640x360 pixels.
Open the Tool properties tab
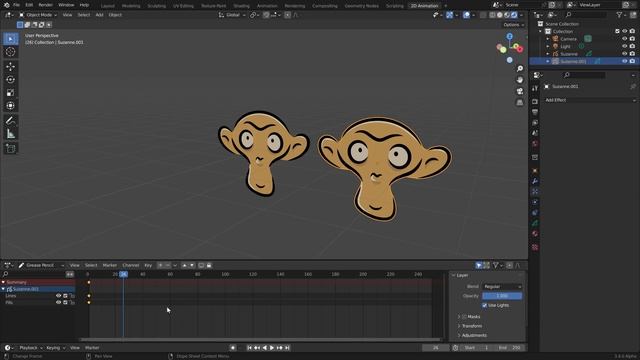tap(535, 89)
